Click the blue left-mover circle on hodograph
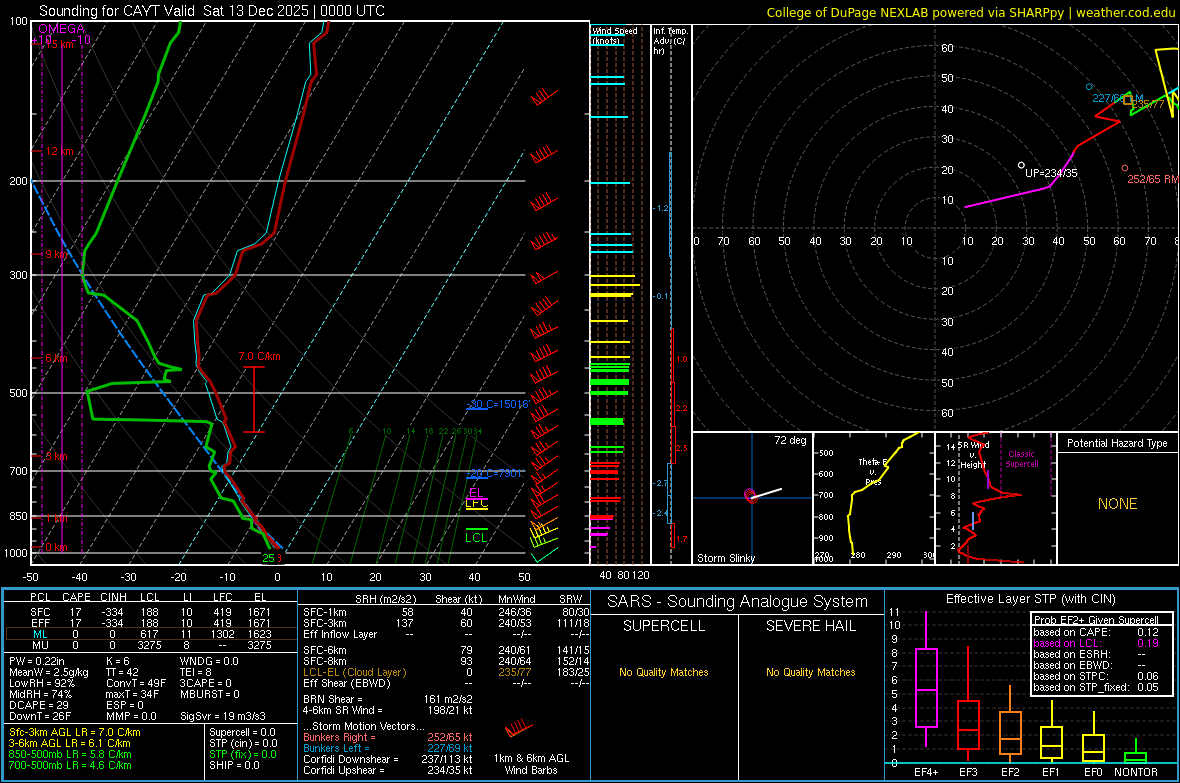Screen dimensions: 1180x783 [x=1089, y=87]
